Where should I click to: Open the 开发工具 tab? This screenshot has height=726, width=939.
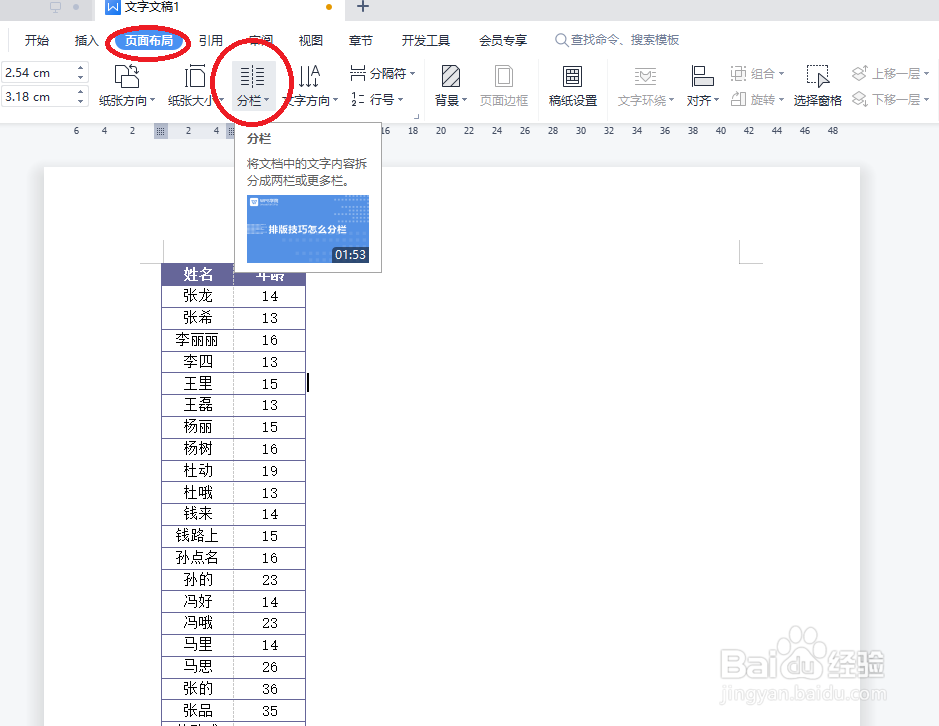426,40
